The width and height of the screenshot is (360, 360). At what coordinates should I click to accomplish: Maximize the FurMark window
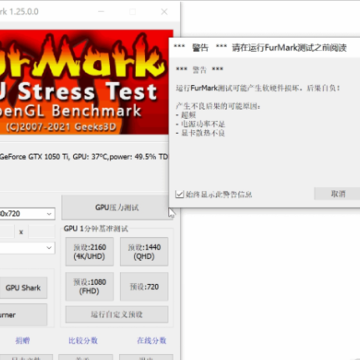click(132, 12)
